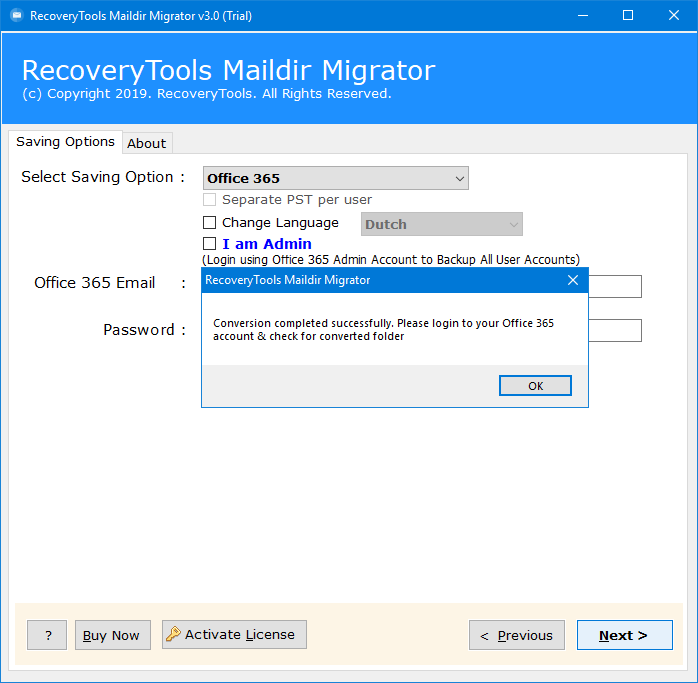
Task: Click the 'Copyright 2019. RecoveryTools' header text
Action: (x=207, y=94)
